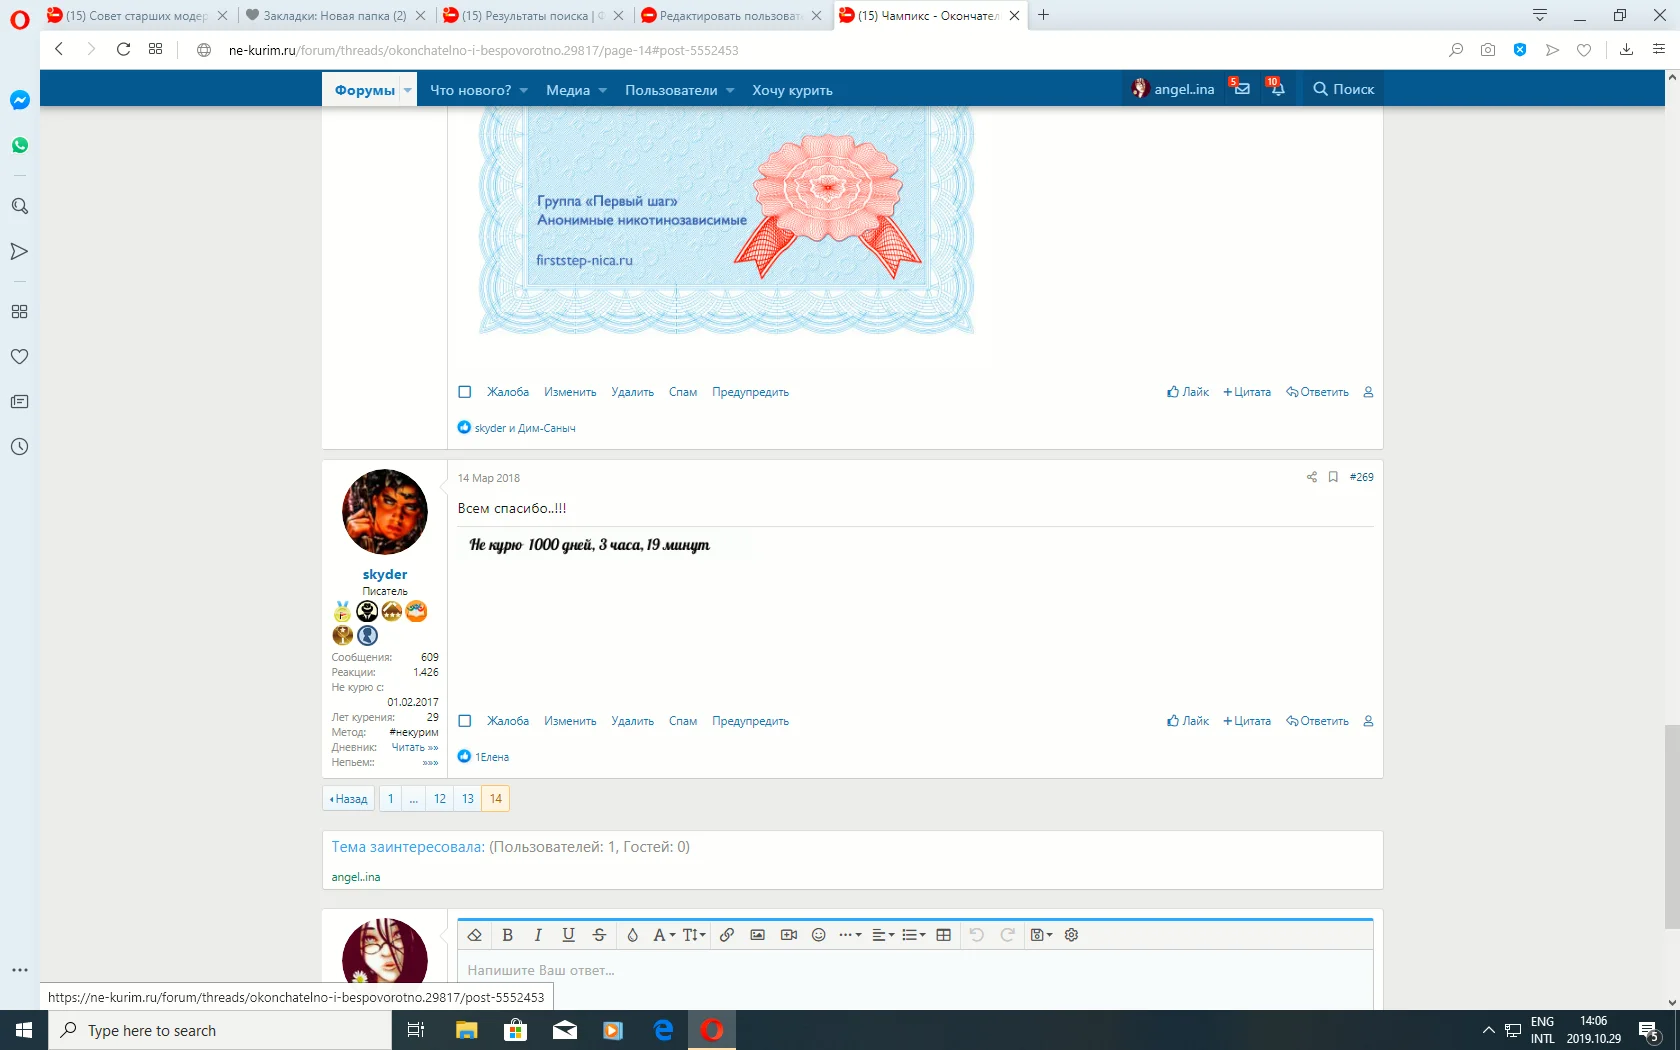Remove formatting with the eraser icon

(475, 935)
